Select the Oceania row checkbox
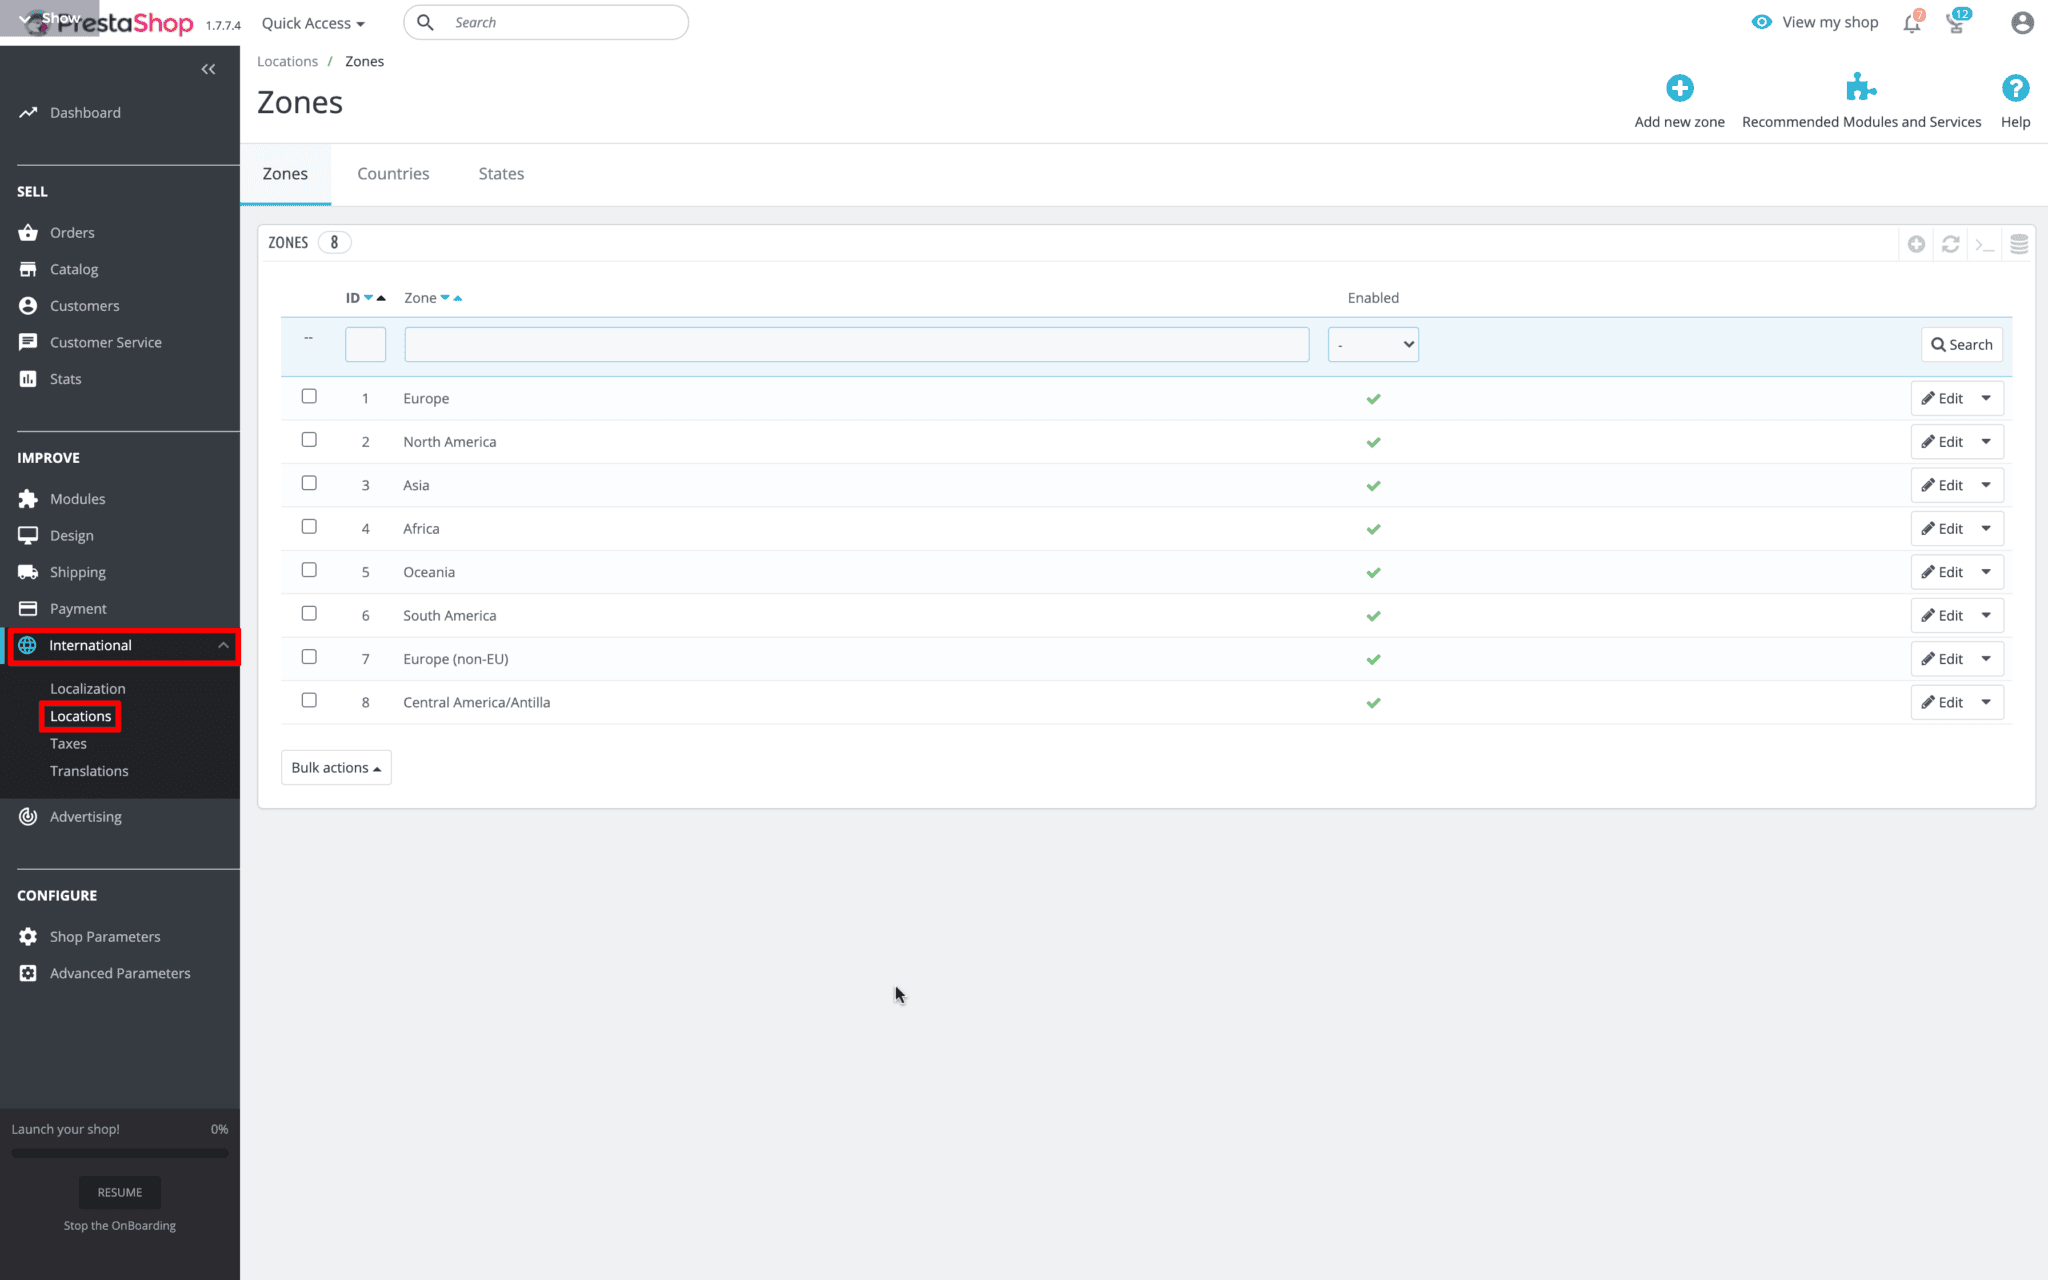Viewport: 2048px width, 1280px height. point(309,571)
